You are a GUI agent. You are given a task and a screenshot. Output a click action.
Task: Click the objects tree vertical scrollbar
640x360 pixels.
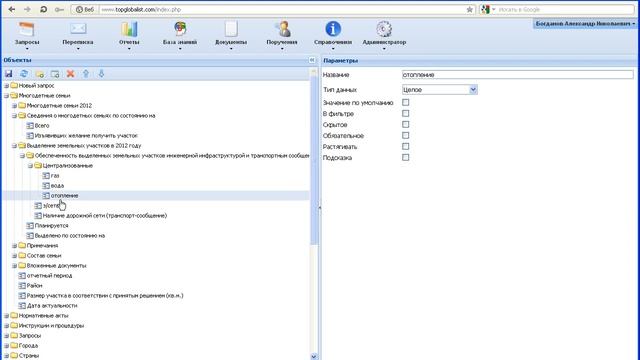[x=314, y=159]
